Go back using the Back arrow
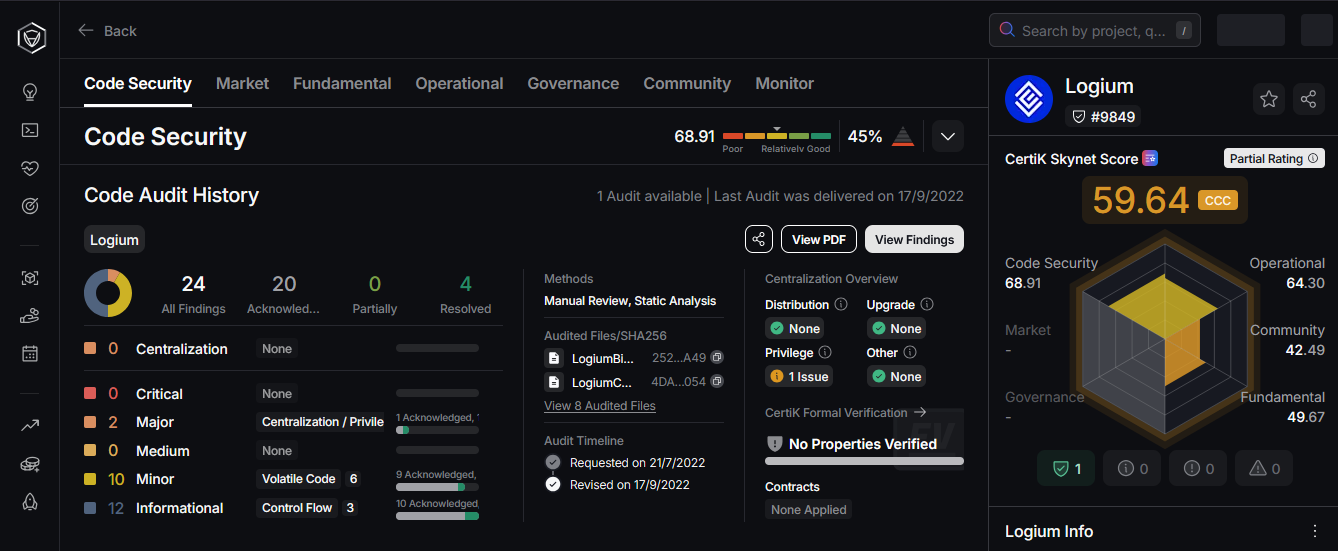Screen dimensions: 1338x551 click(x=107, y=31)
